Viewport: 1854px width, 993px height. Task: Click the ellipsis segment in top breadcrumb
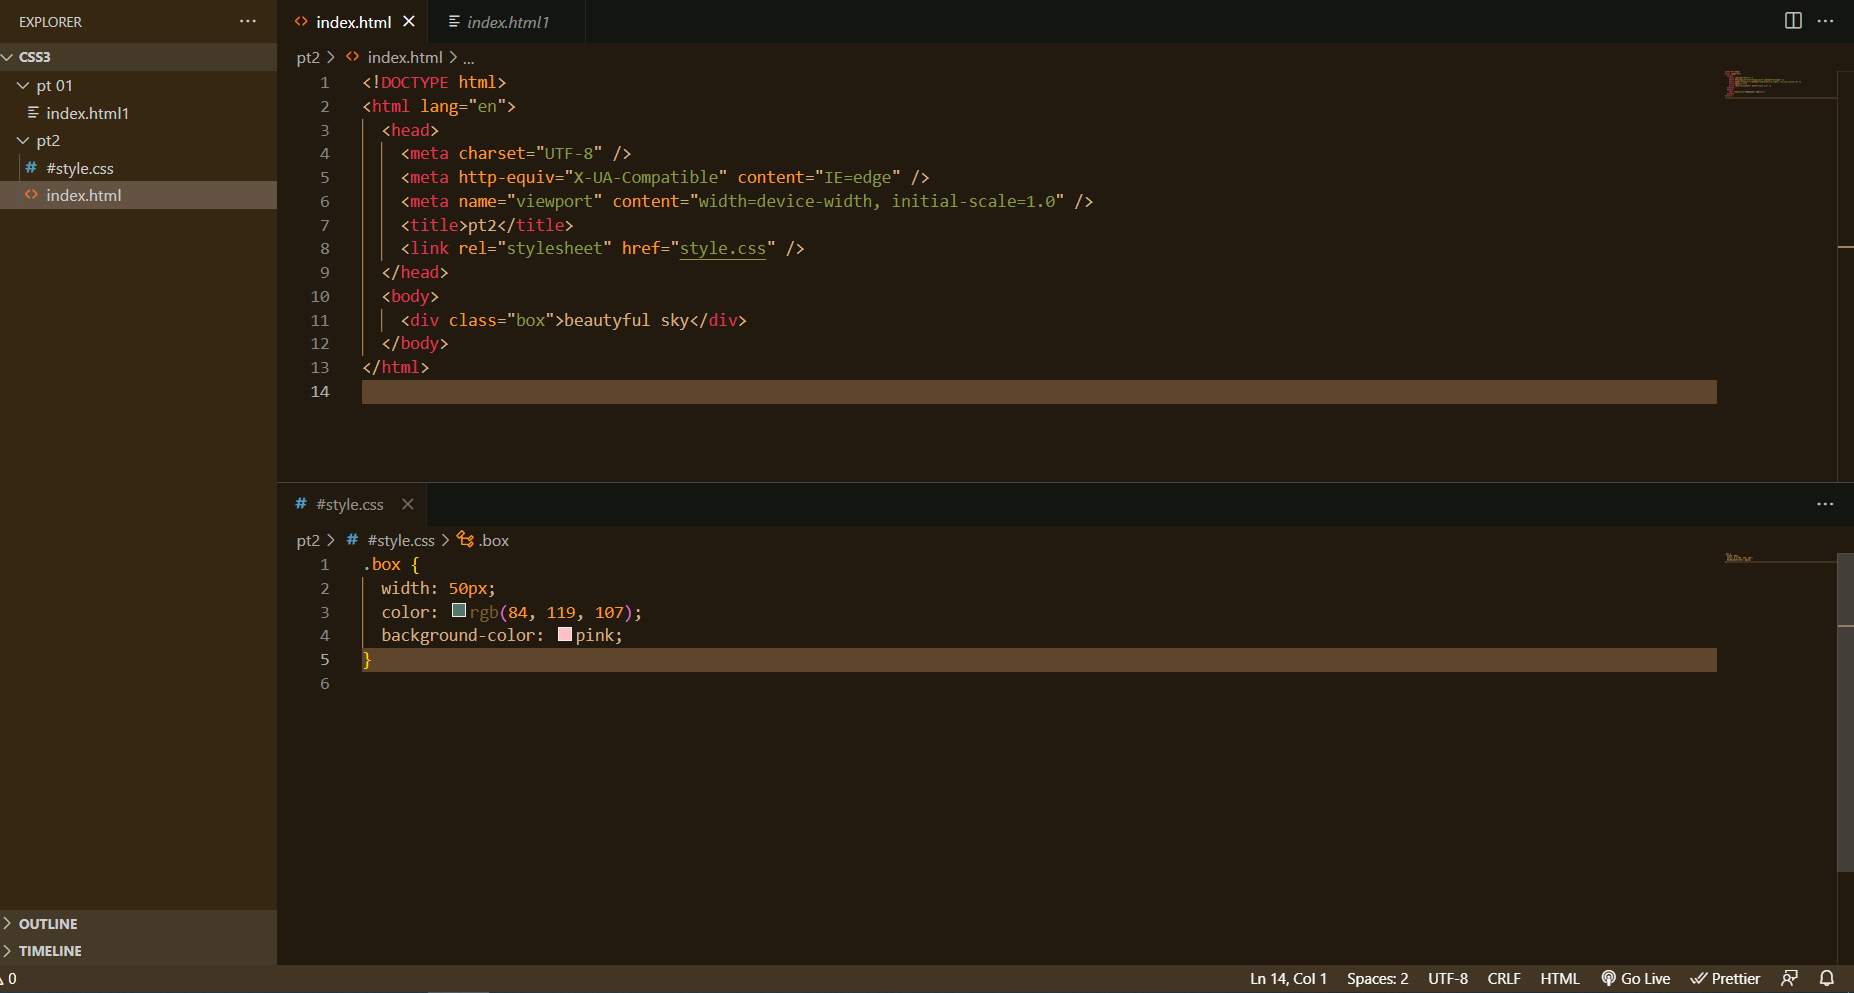(x=469, y=58)
